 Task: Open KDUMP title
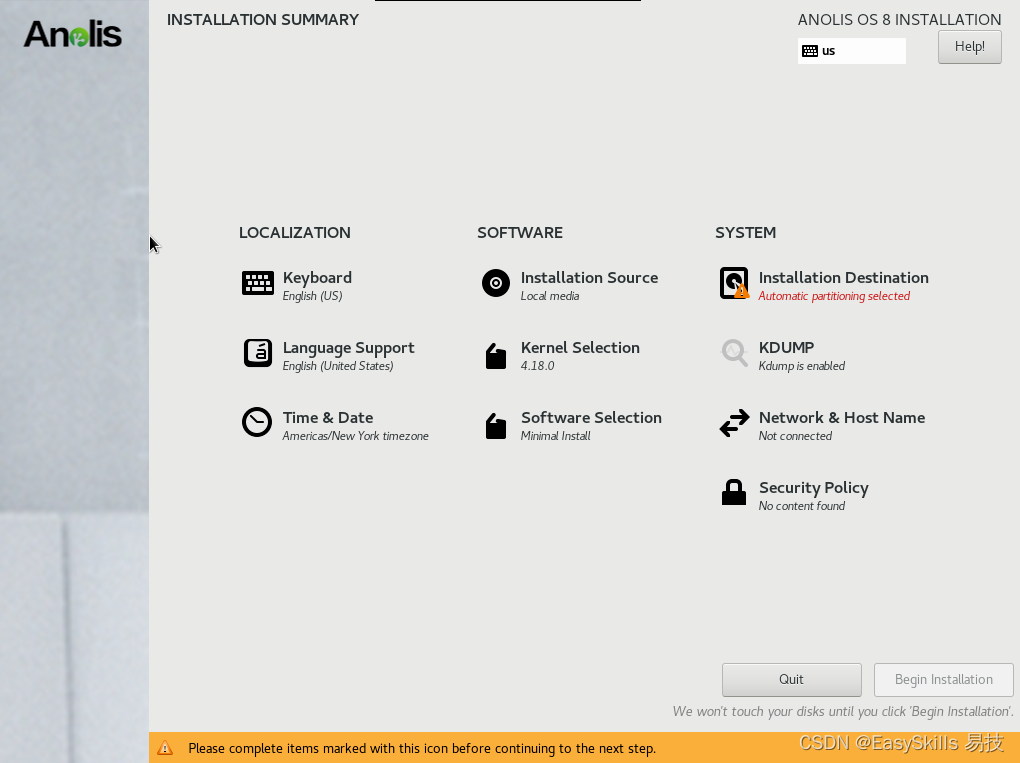pos(786,347)
